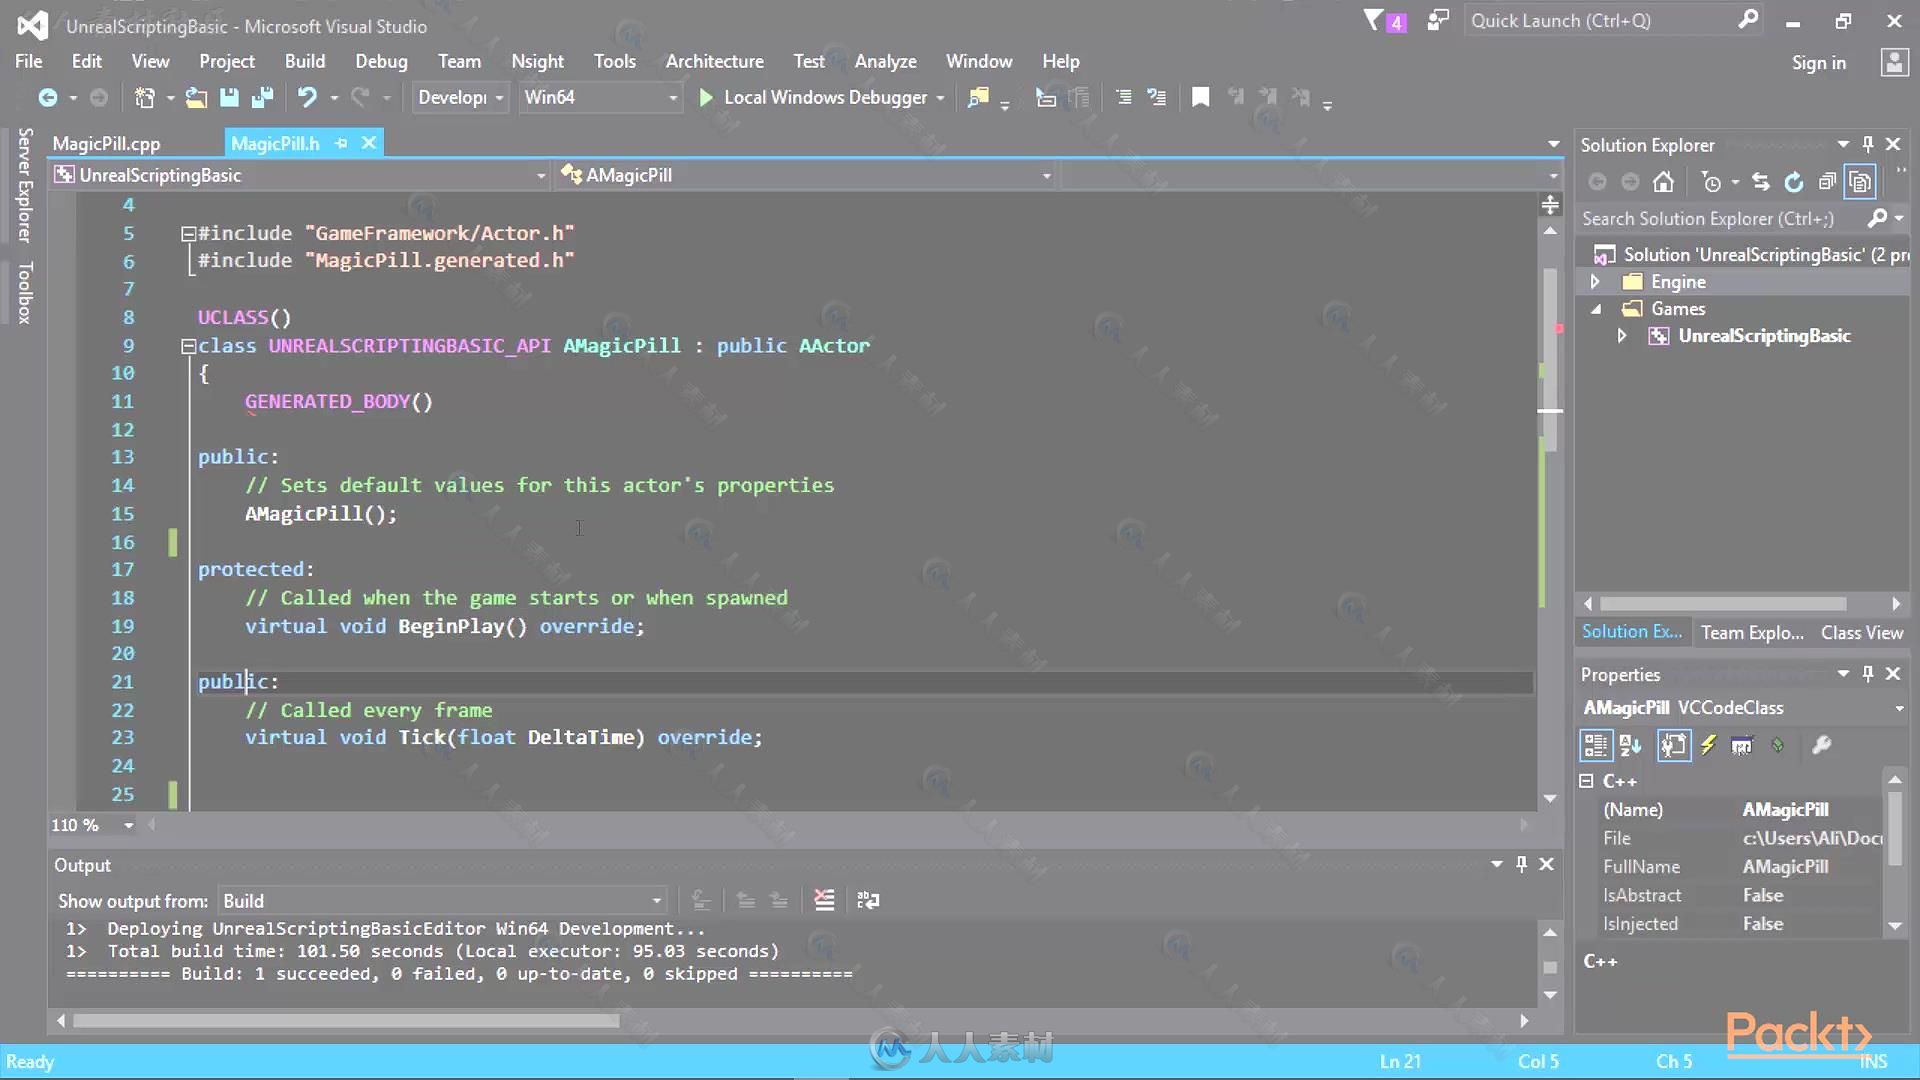Viewport: 1920px width, 1080px height.
Task: Refresh the Solution Explorer
Action: click(x=1794, y=182)
